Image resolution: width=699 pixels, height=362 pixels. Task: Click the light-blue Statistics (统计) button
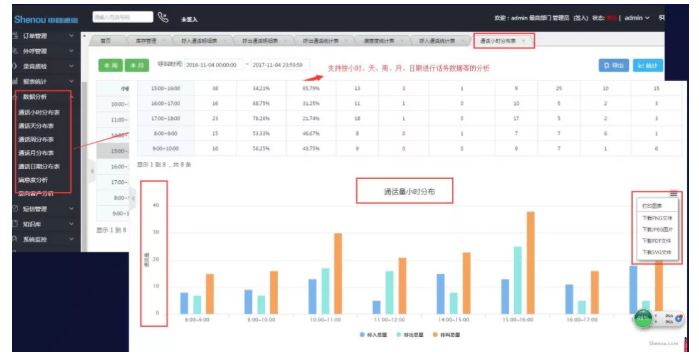point(648,66)
